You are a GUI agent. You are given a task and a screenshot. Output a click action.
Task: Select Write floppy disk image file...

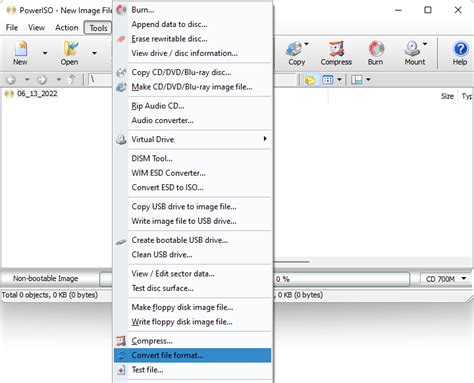click(x=193, y=322)
